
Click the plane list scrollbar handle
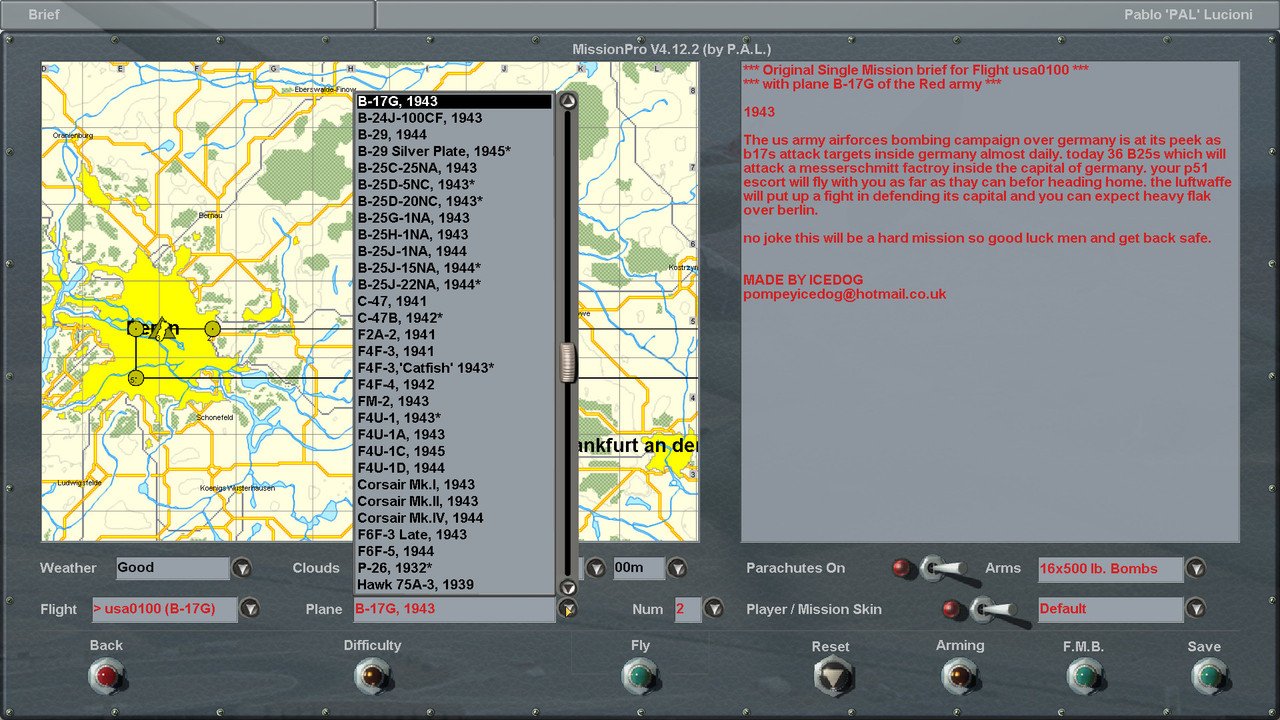point(568,362)
